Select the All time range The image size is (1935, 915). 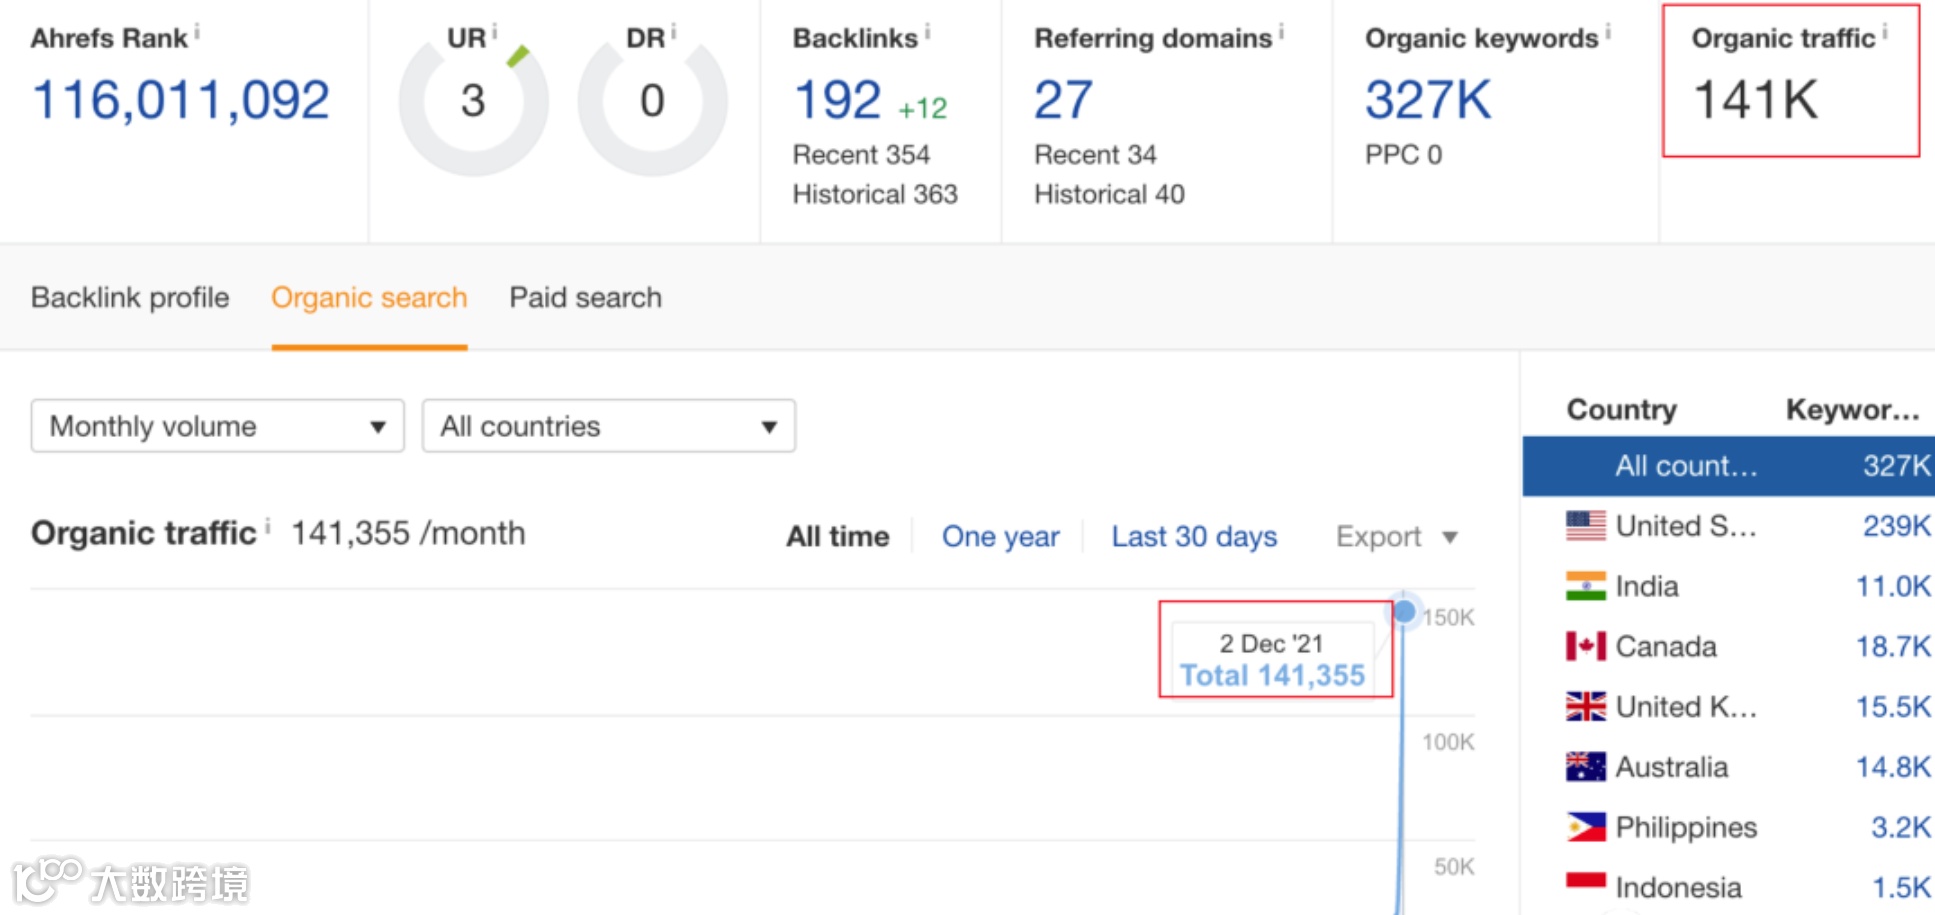pyautogui.click(x=838, y=537)
